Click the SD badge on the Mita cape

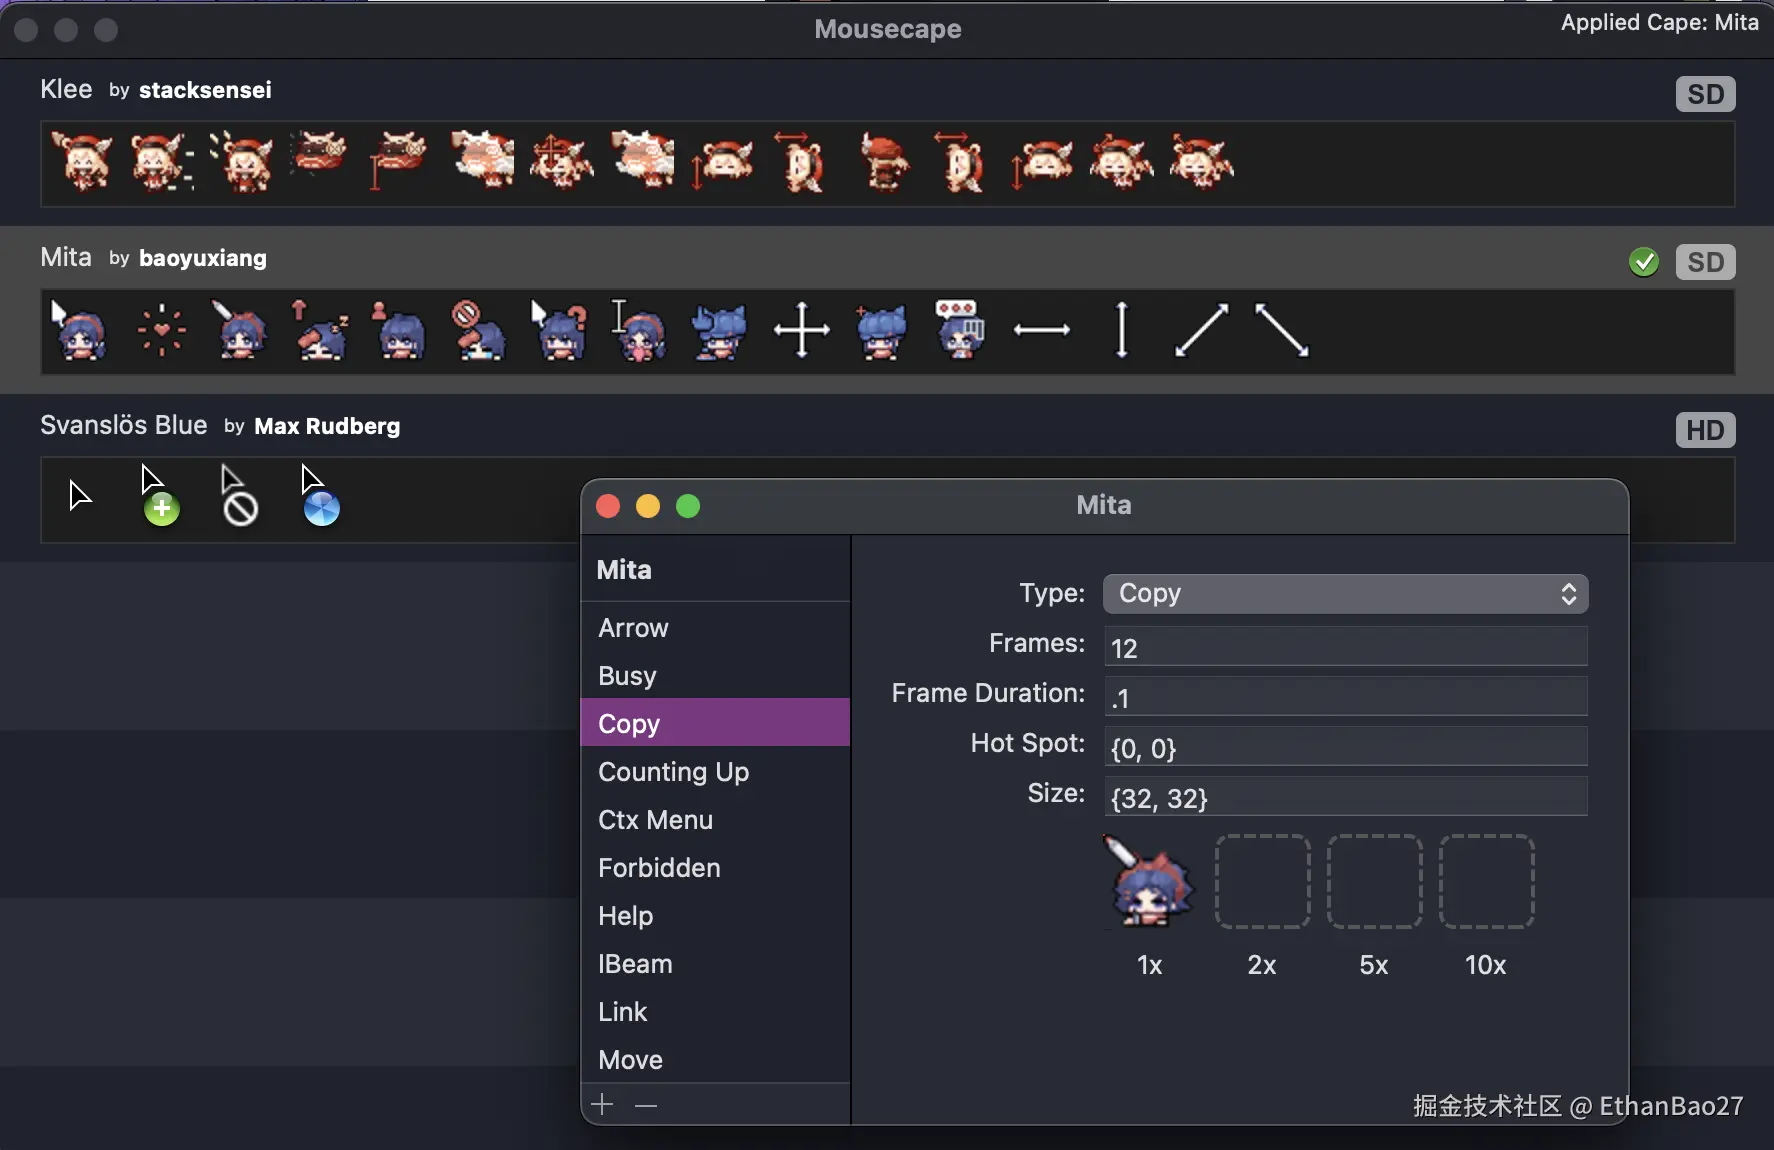(1705, 262)
